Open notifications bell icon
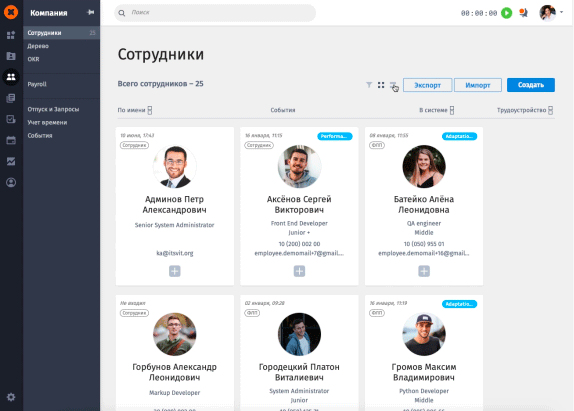This screenshot has height=411, width=574. pyautogui.click(x=523, y=13)
